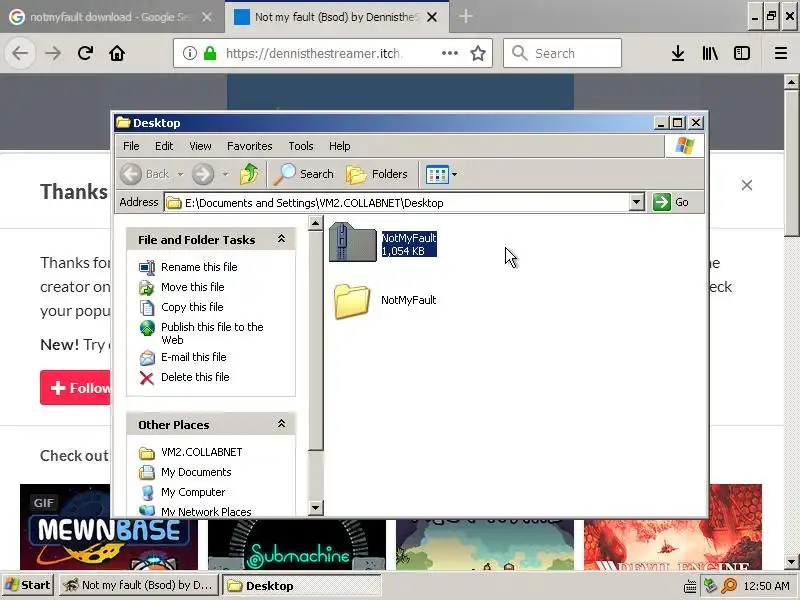The width and height of the screenshot is (800, 600).
Task: Open the Views dropdown arrow
Action: coord(455,174)
